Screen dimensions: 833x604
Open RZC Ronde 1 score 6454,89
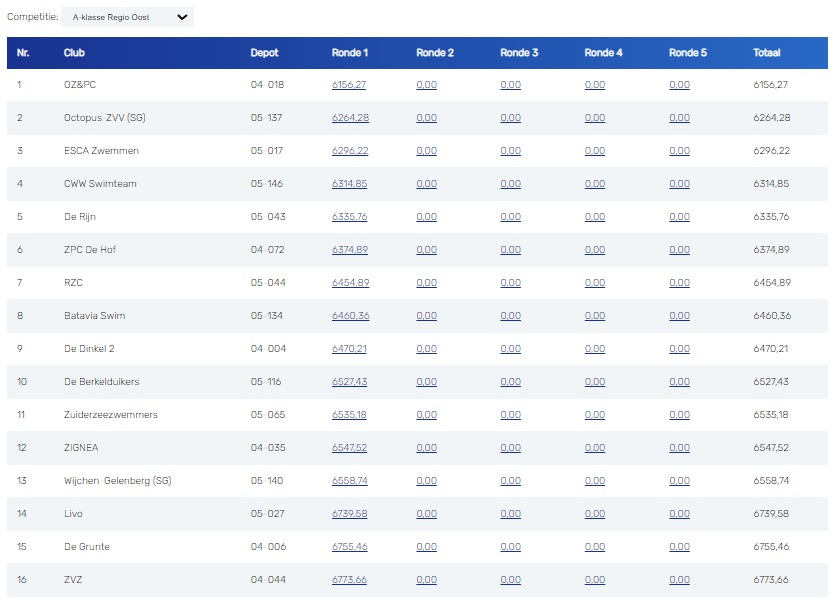(350, 283)
